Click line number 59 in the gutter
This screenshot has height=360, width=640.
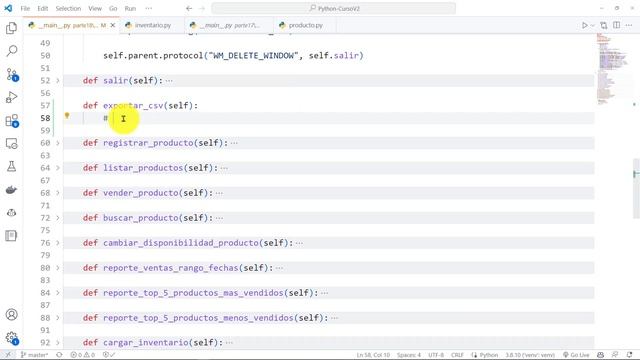pos(45,131)
